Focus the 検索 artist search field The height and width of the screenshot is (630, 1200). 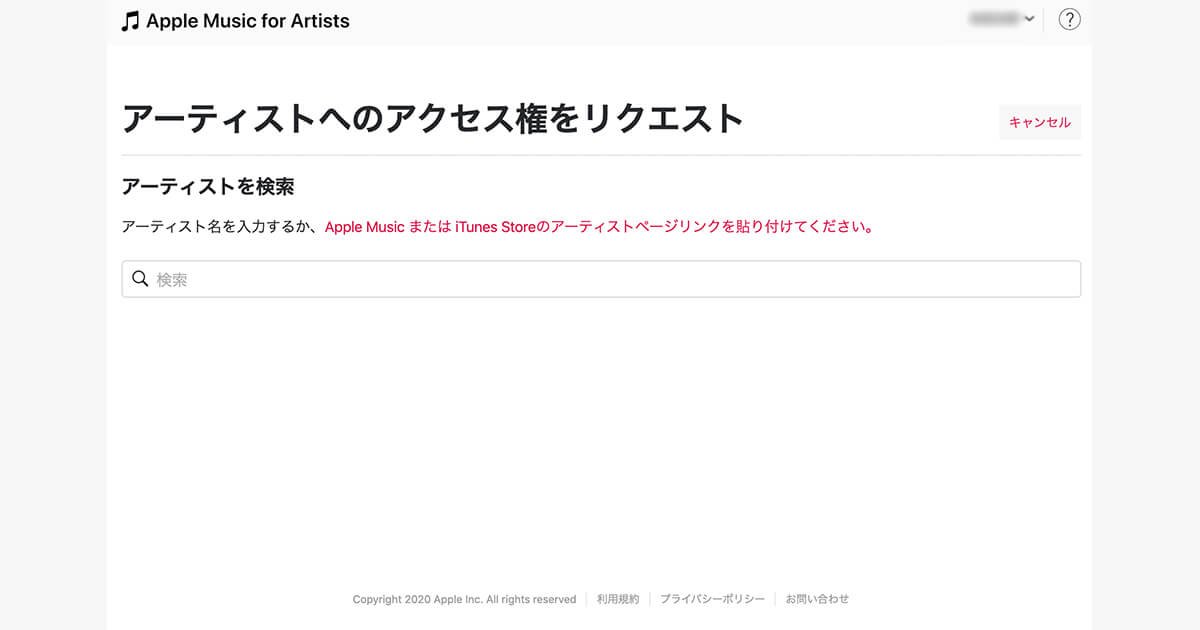pos(601,279)
